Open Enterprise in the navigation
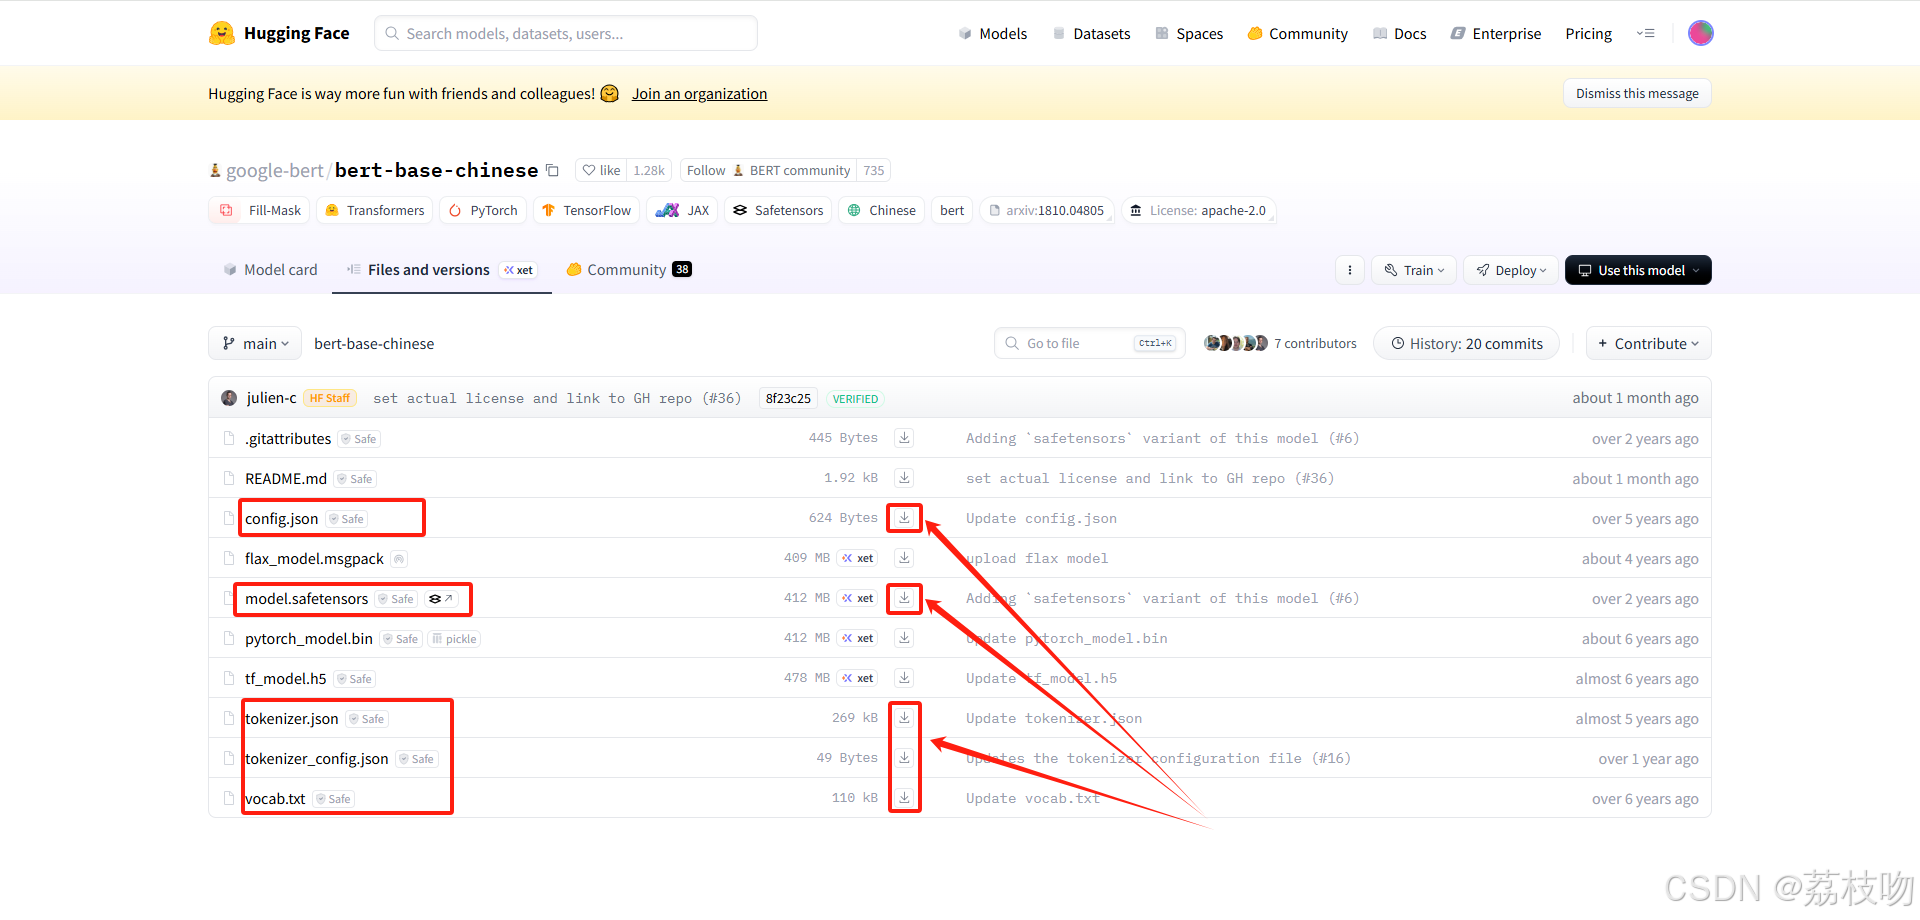This screenshot has width=1920, height=920. pos(1496,33)
